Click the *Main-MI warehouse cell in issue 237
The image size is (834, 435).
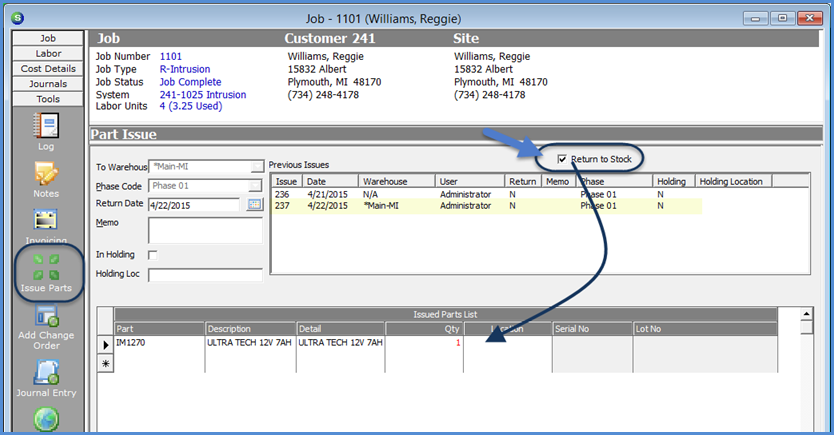[380, 206]
